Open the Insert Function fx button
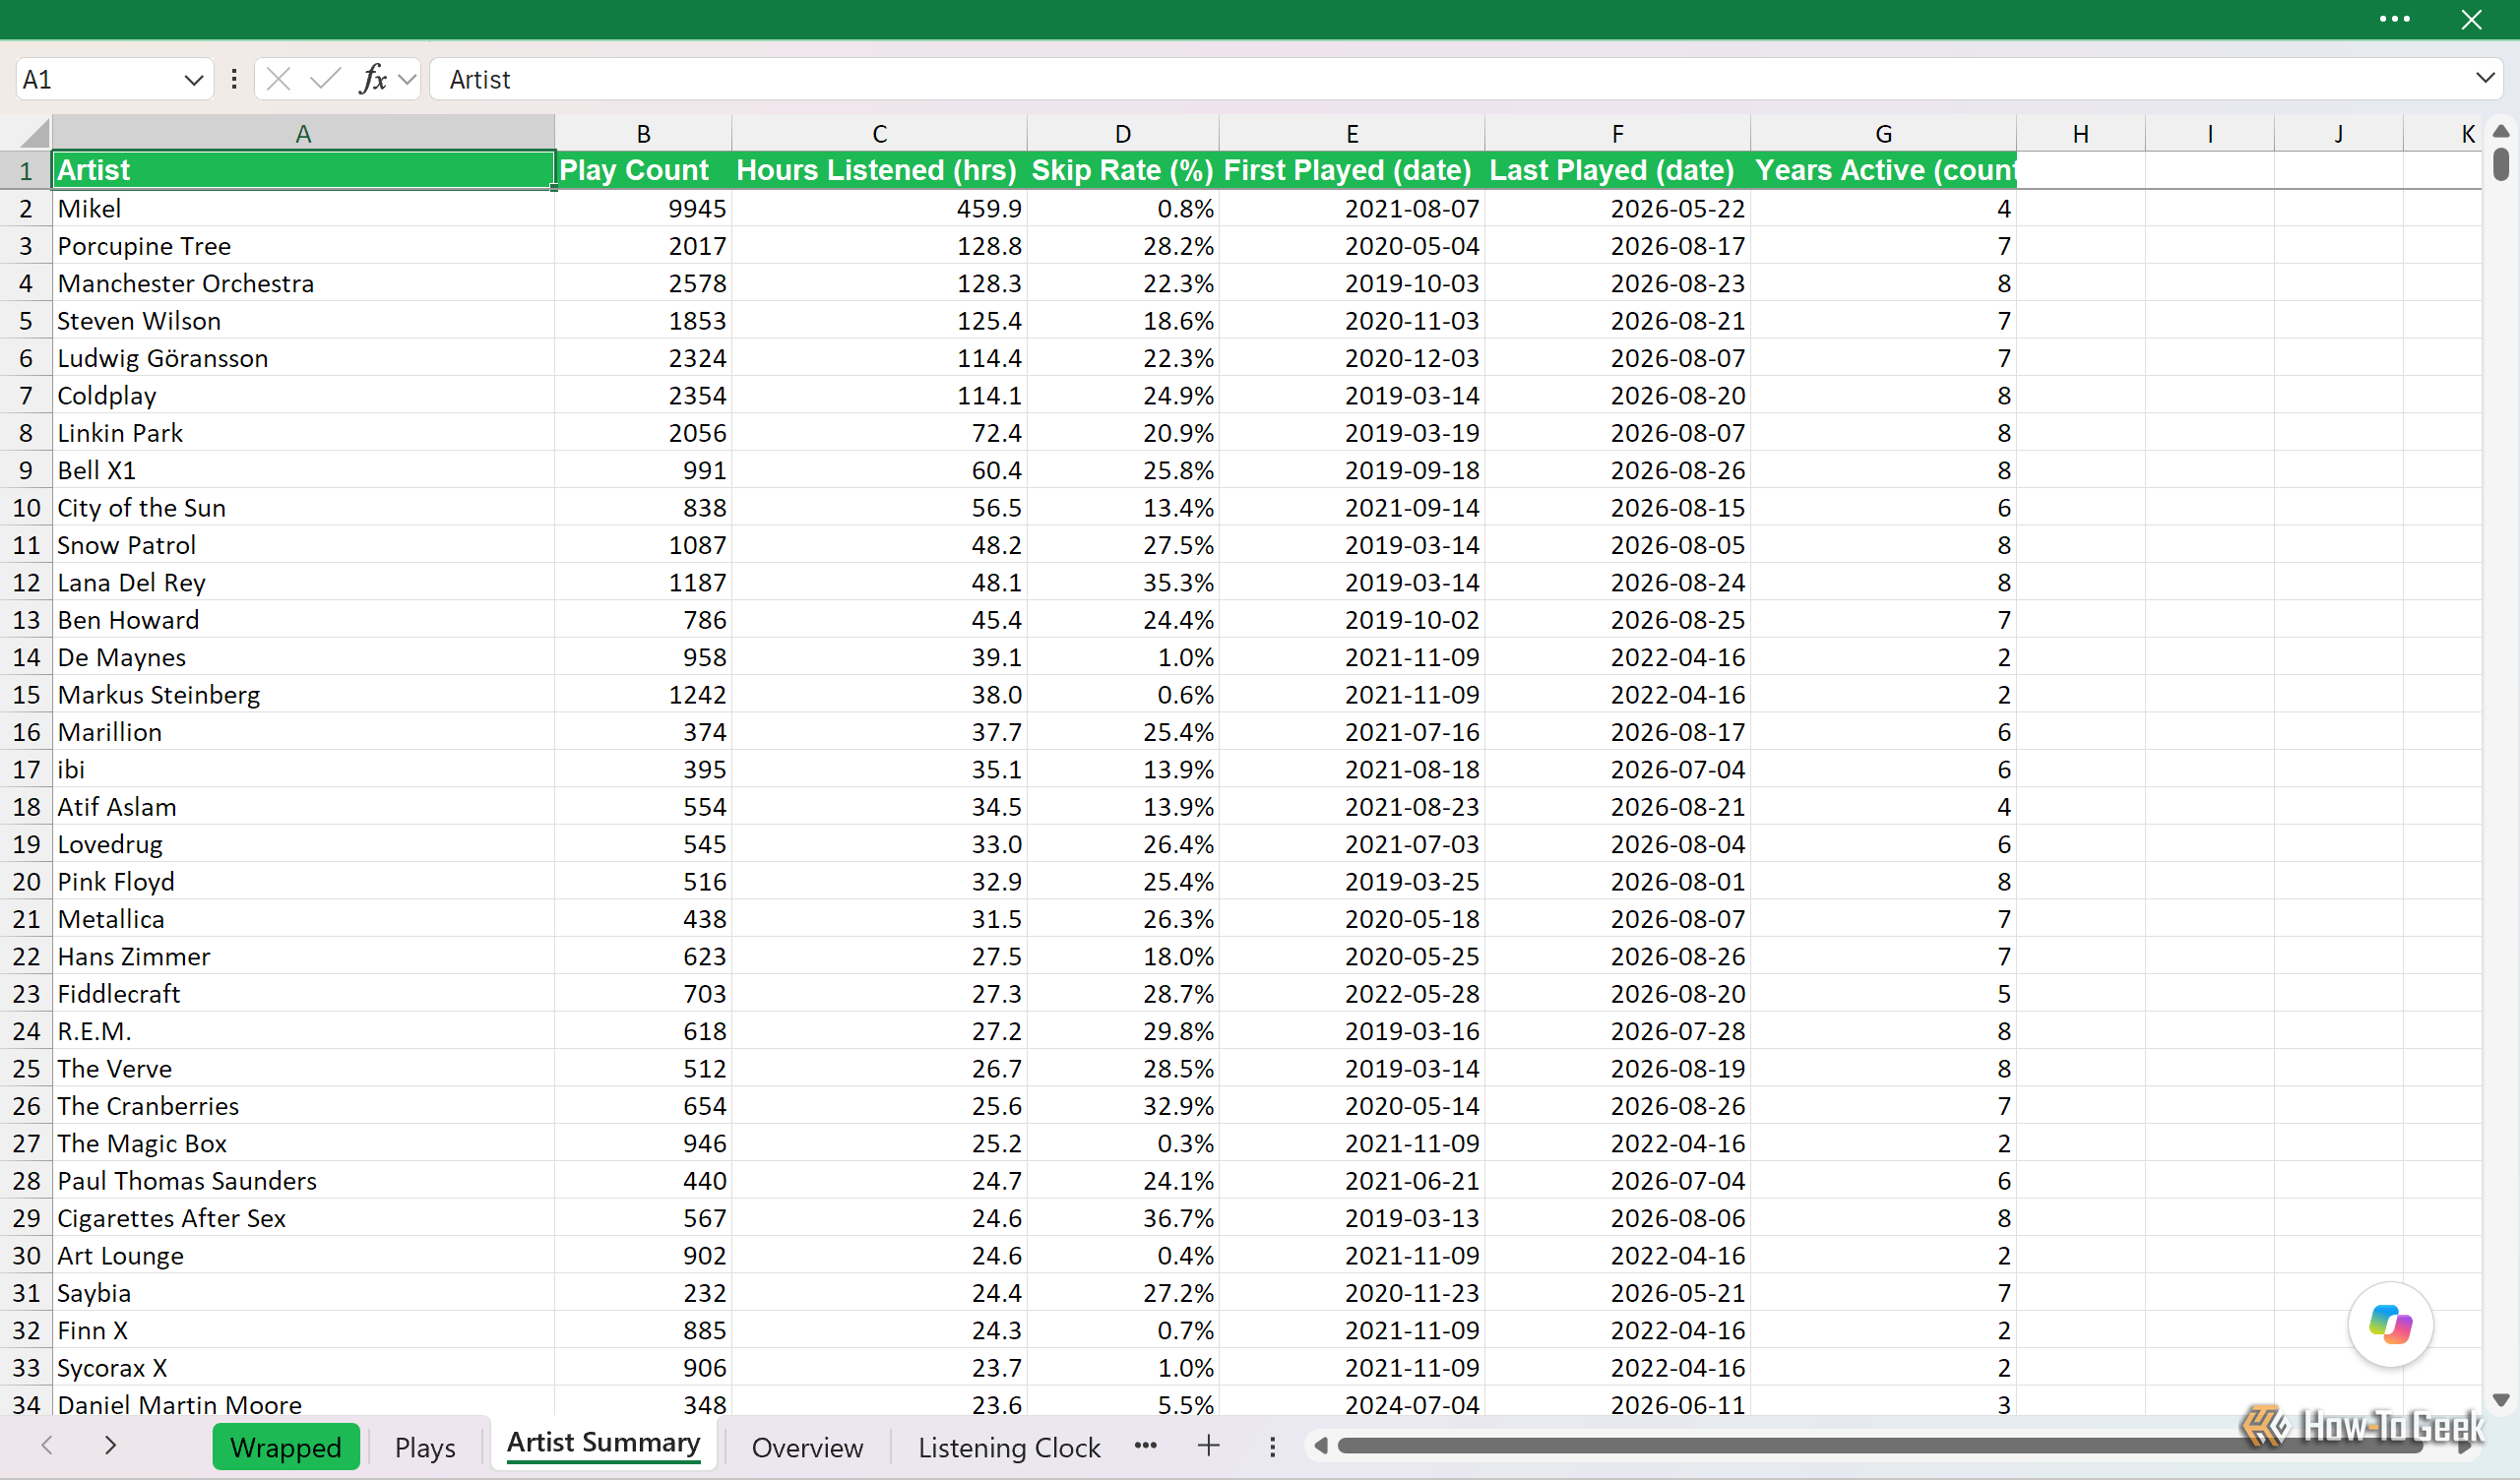The image size is (2520, 1480). [373, 79]
